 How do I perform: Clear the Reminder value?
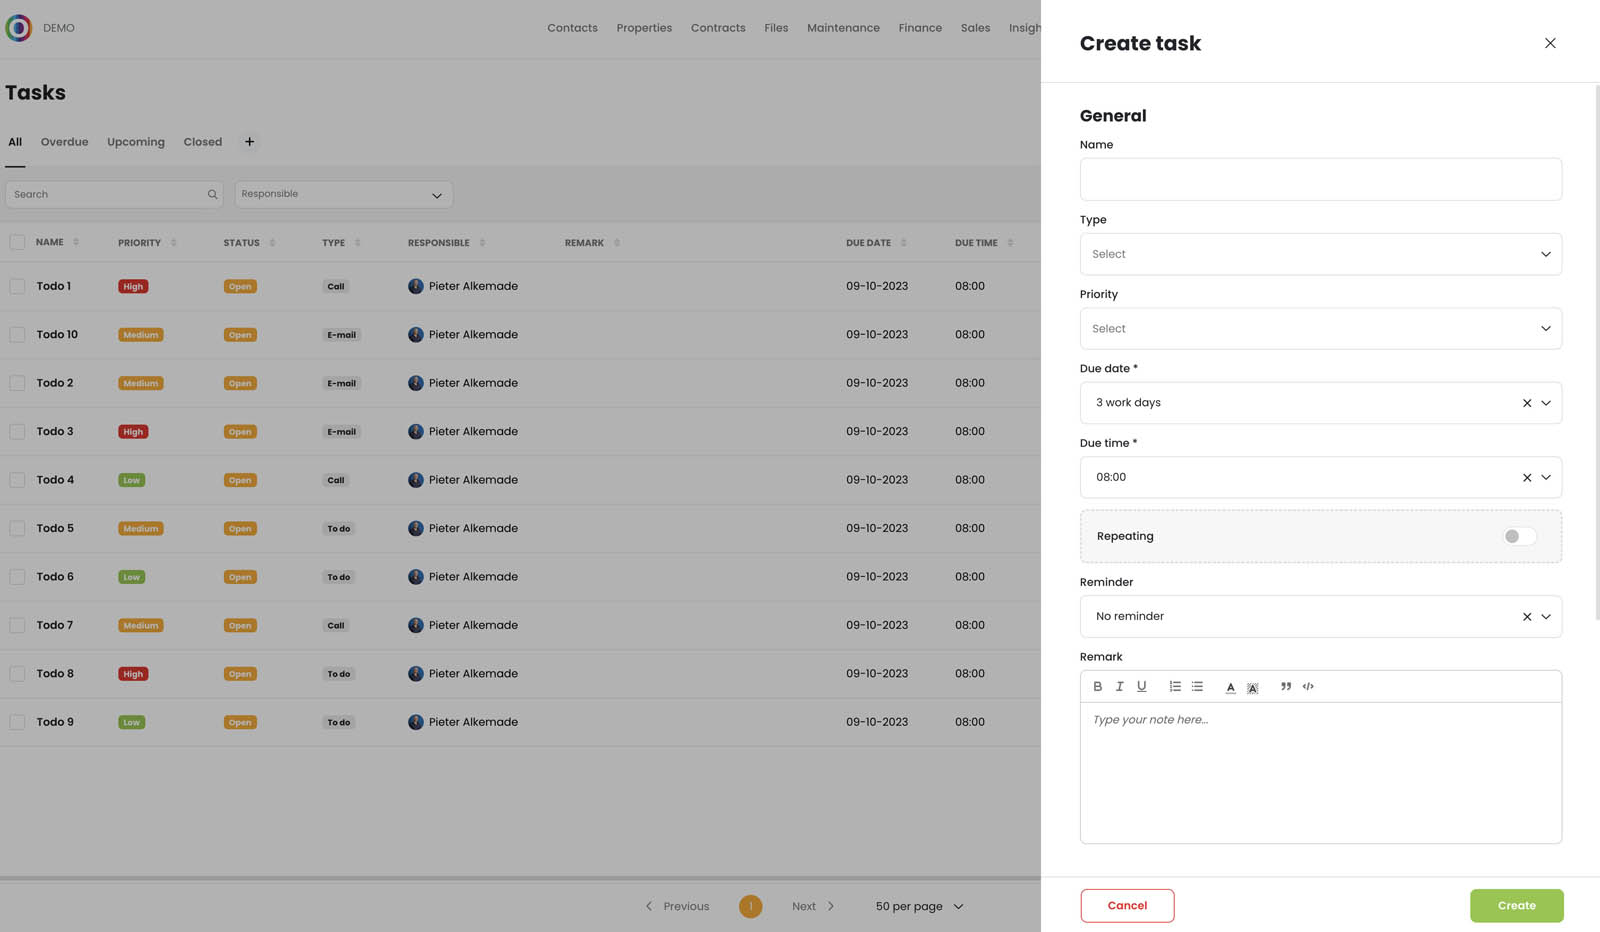click(1527, 617)
